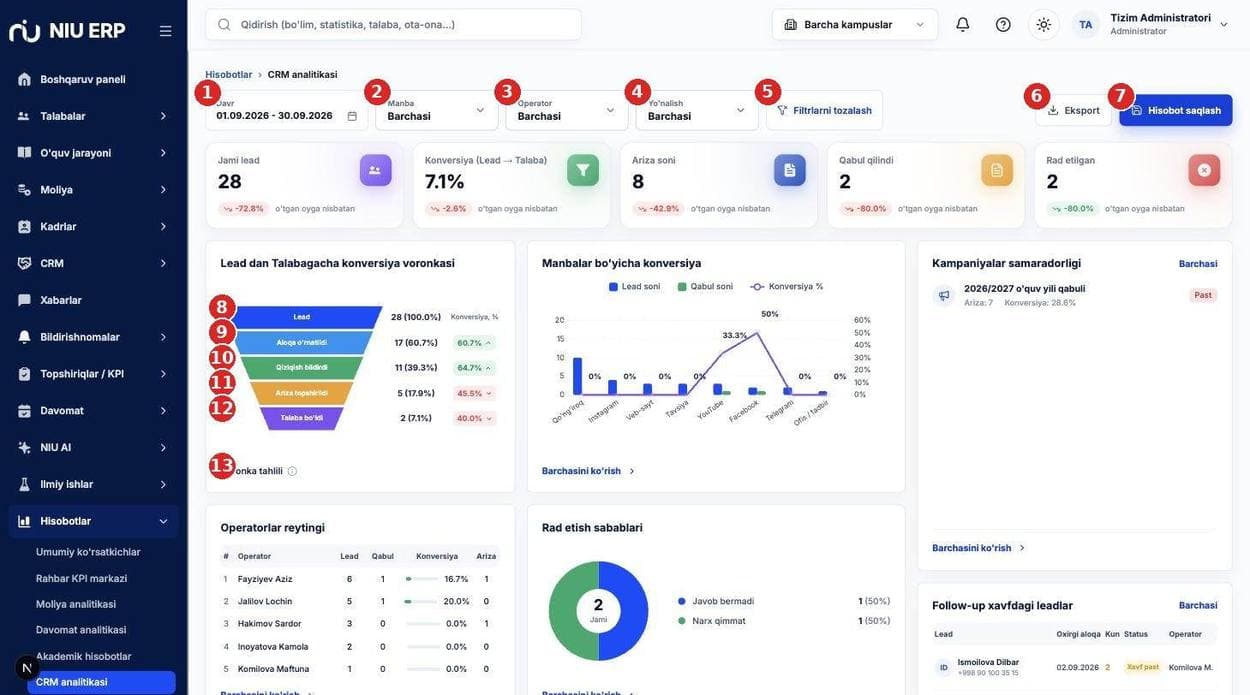Image resolution: width=1250 pixels, height=695 pixels.
Task: Open the help question mark icon
Action: (1003, 24)
